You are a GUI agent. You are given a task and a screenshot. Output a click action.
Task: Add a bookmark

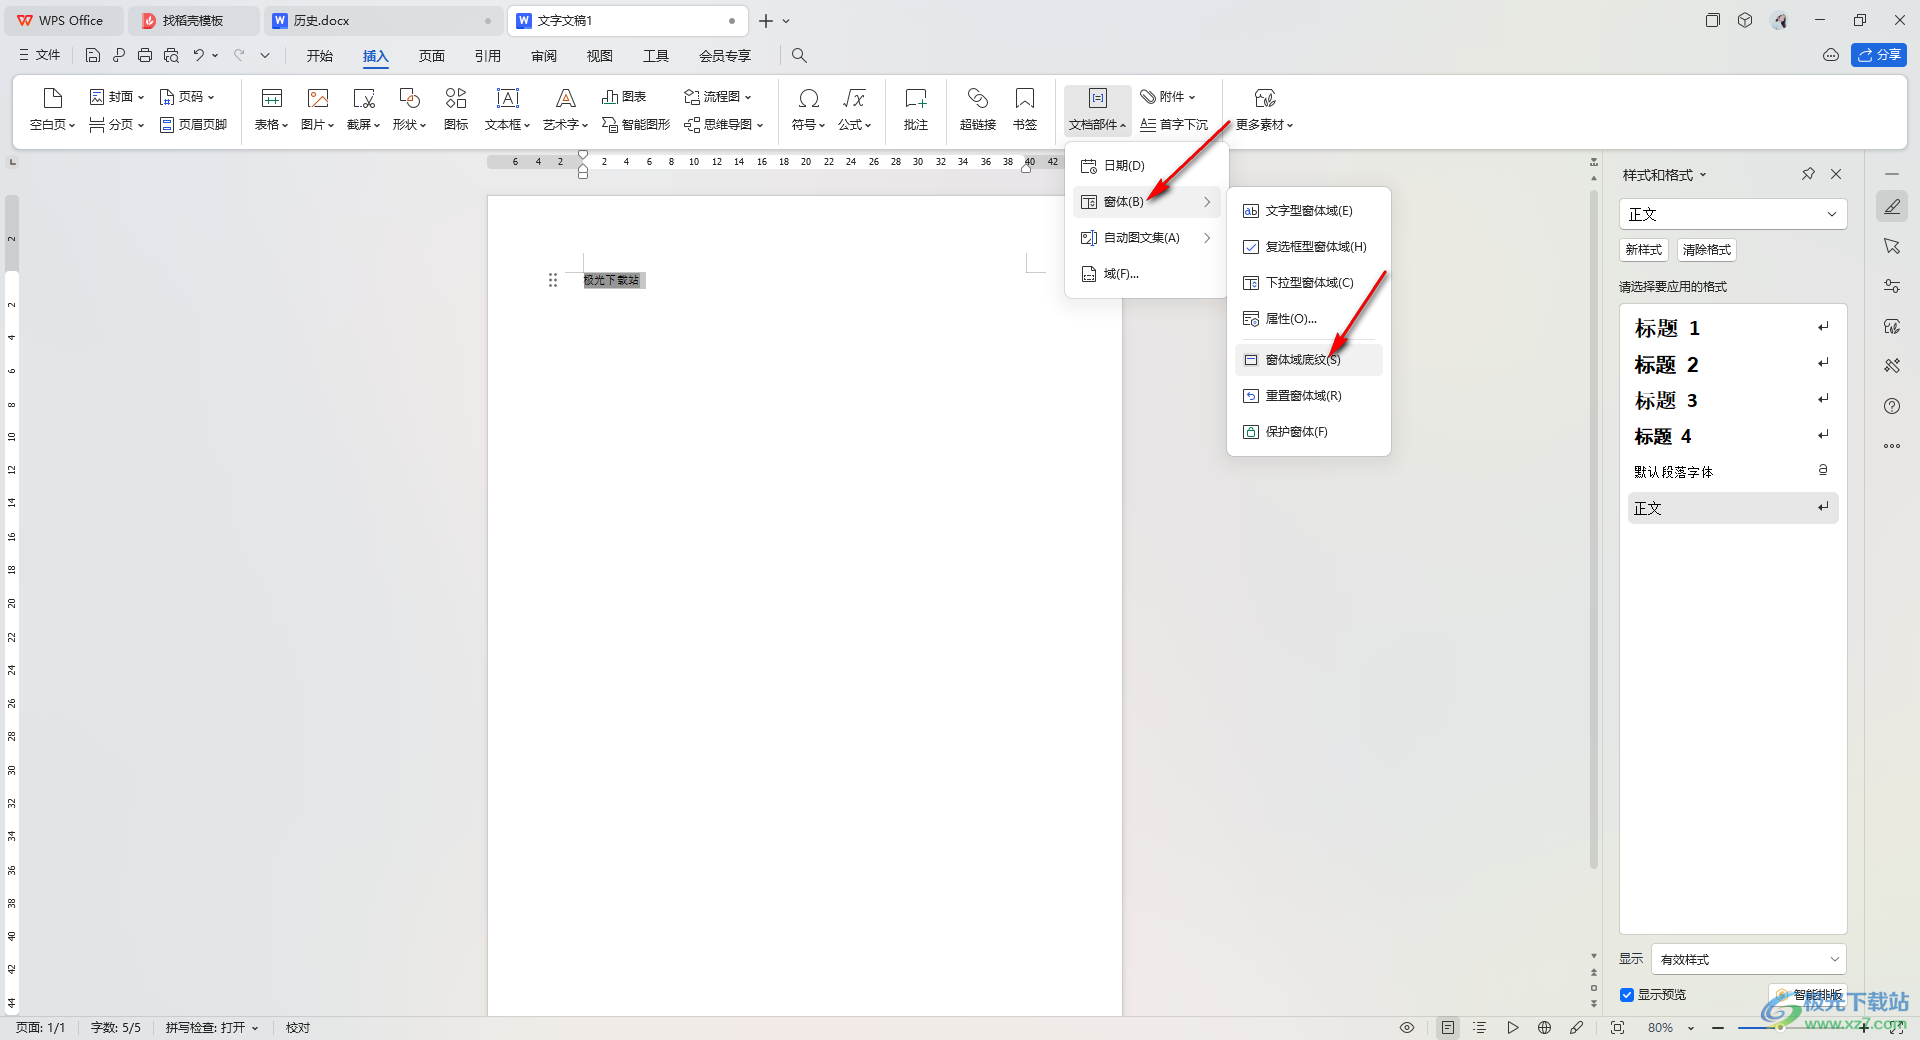(1025, 109)
